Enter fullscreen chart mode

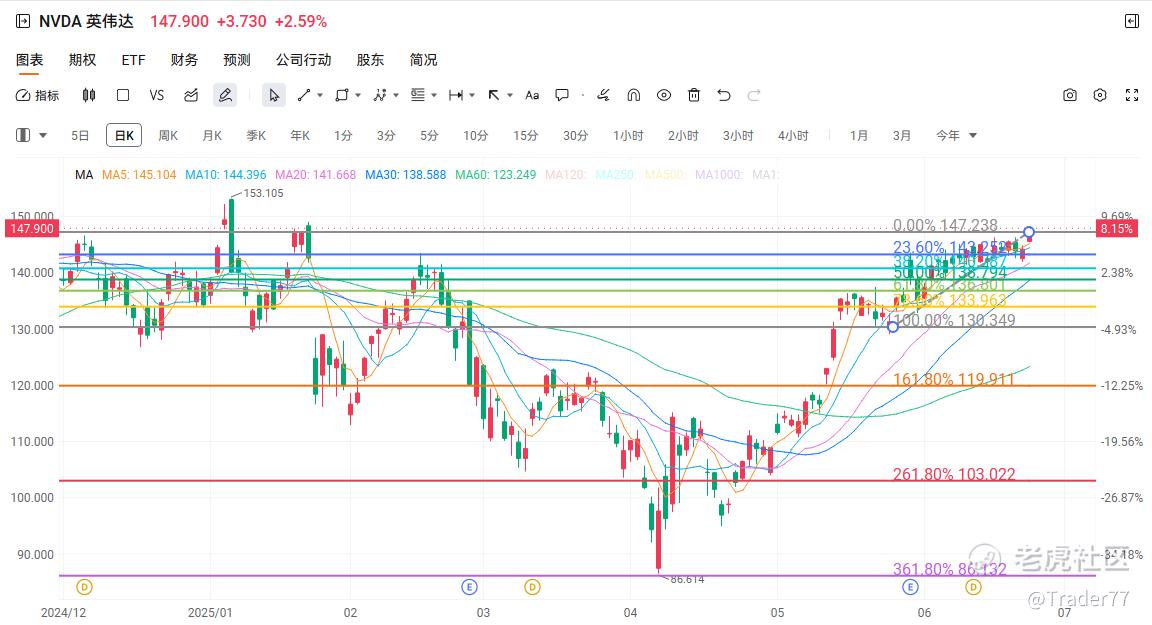tap(1131, 95)
